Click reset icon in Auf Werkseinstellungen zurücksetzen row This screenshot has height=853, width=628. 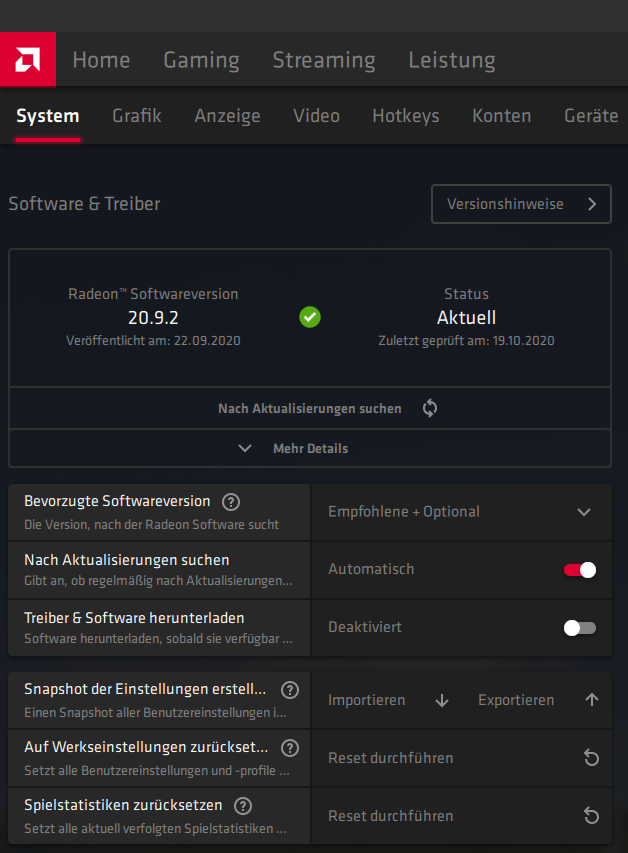[x=591, y=758]
